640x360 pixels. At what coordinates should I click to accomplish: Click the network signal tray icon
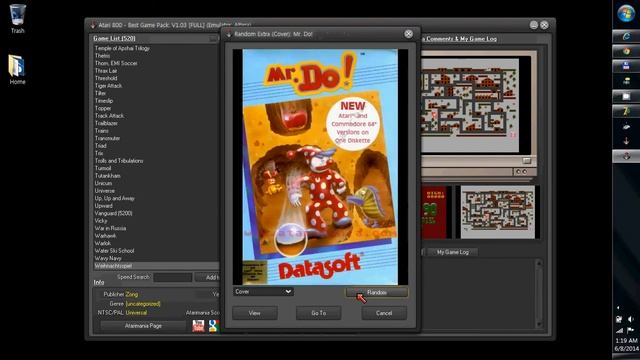coord(619,330)
